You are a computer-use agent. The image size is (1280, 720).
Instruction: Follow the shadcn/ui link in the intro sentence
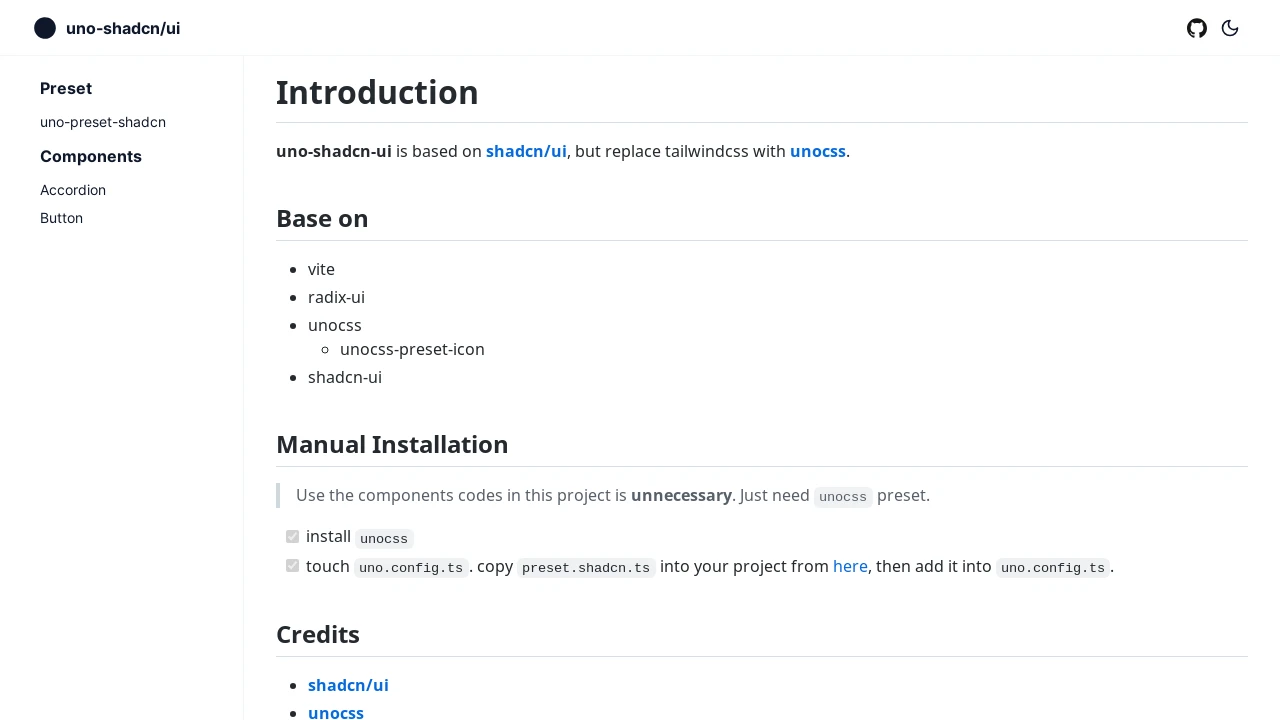[x=526, y=151]
